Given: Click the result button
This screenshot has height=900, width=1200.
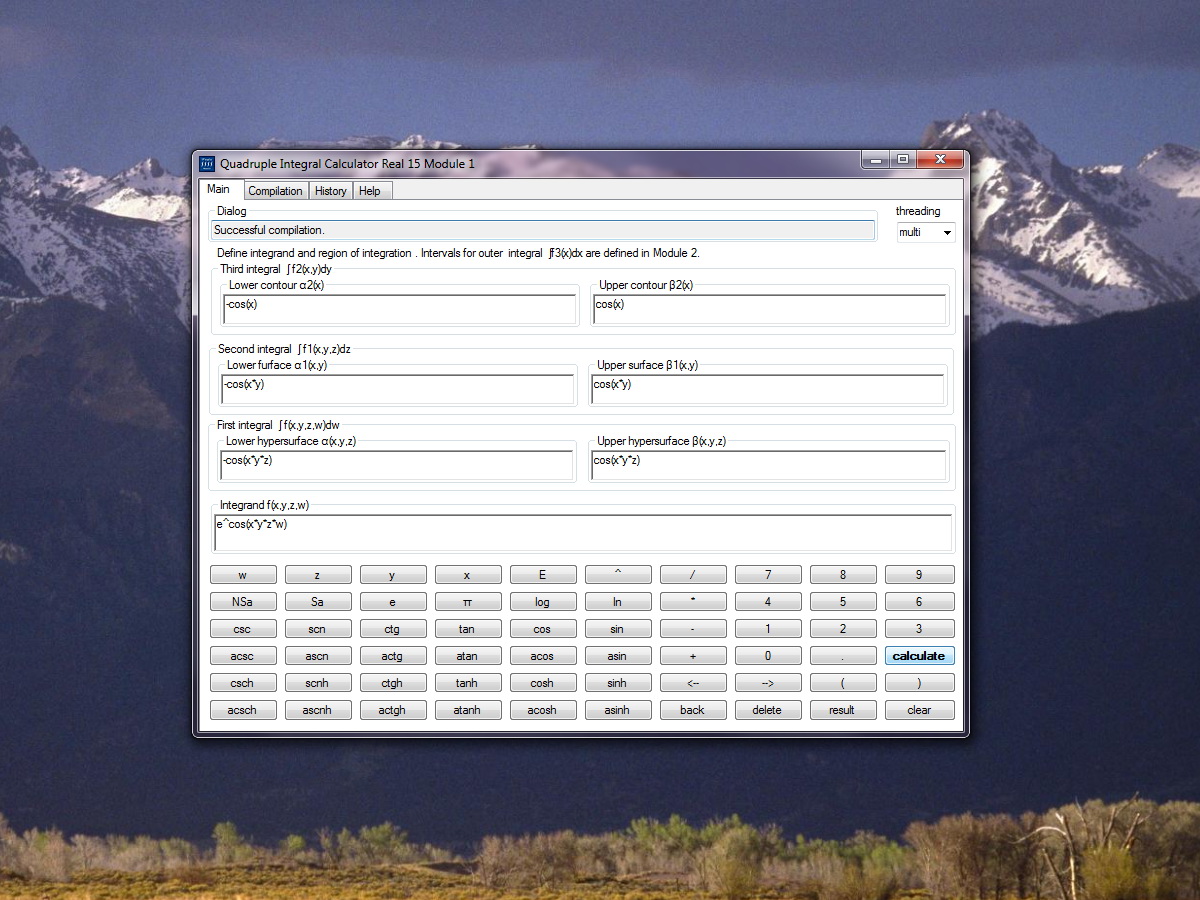Looking at the screenshot, I should (843, 710).
